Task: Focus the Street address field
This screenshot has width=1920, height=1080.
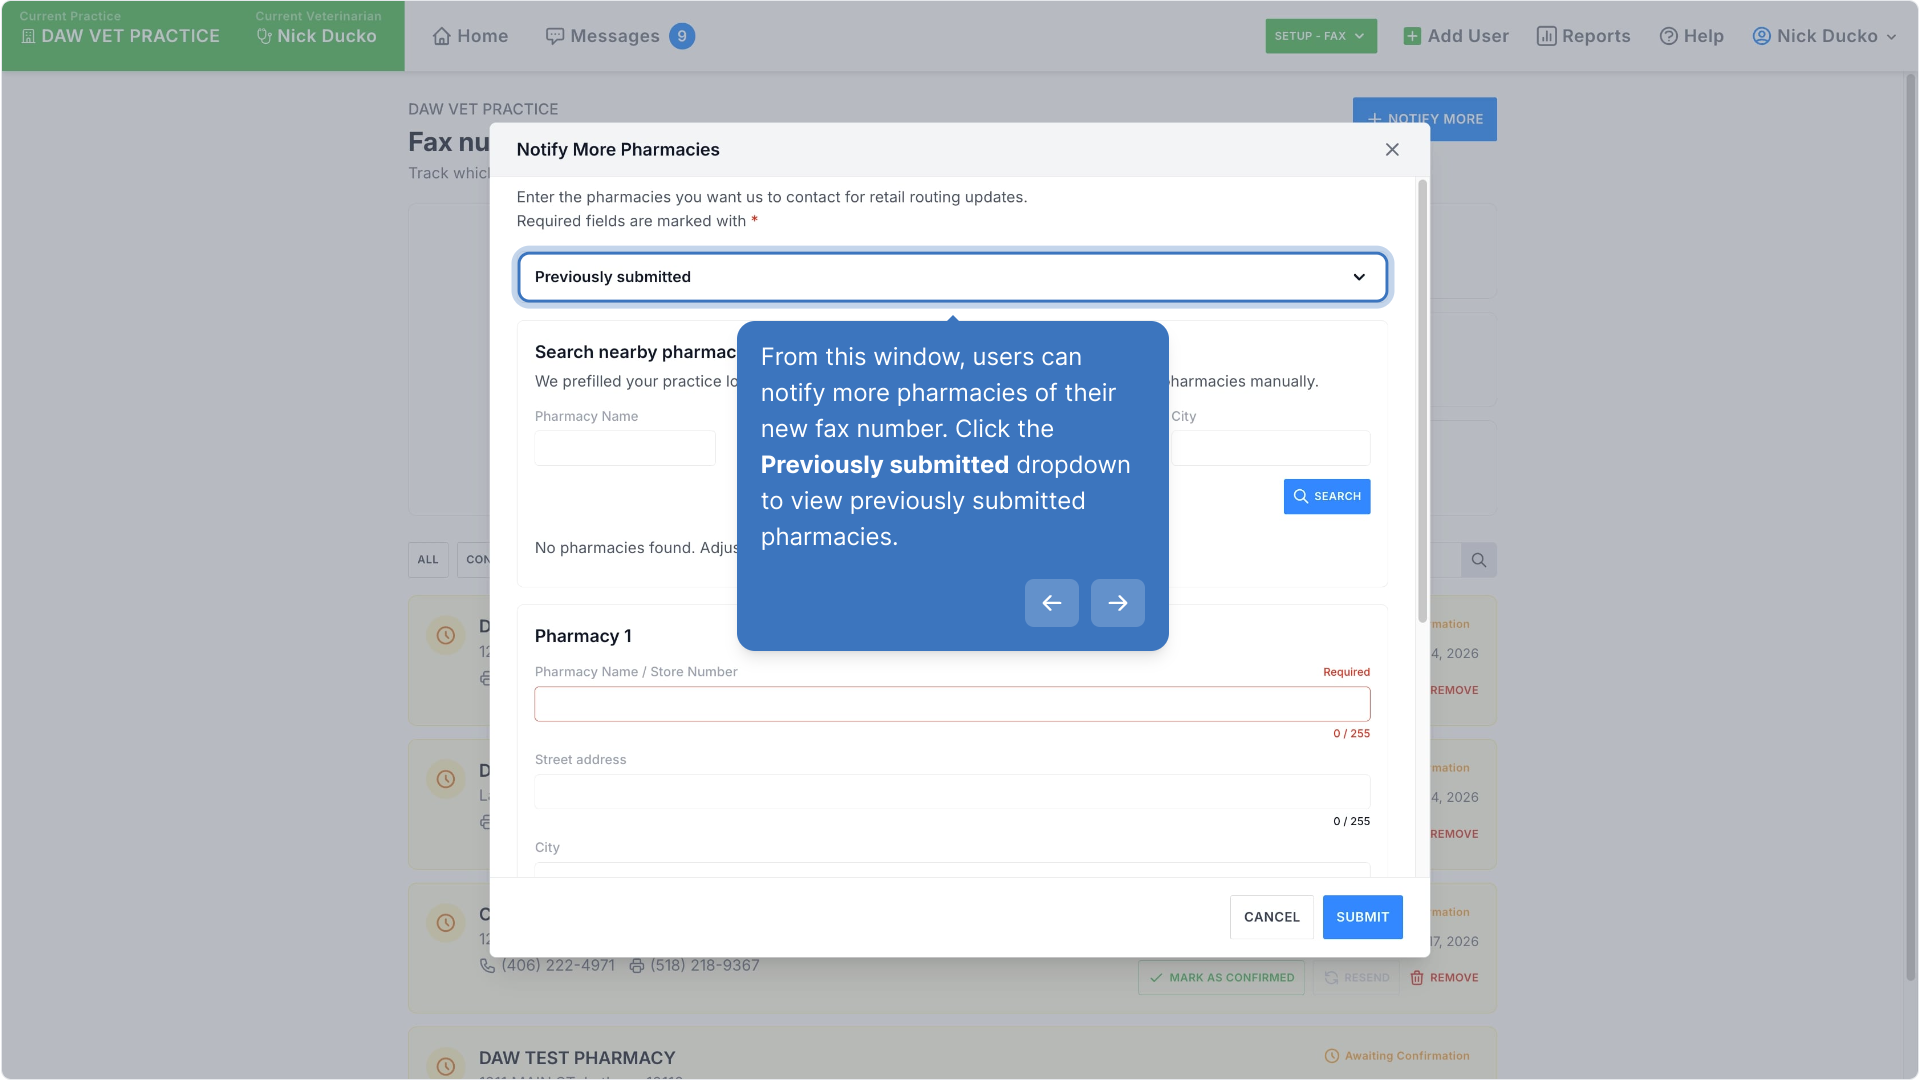Action: click(952, 792)
